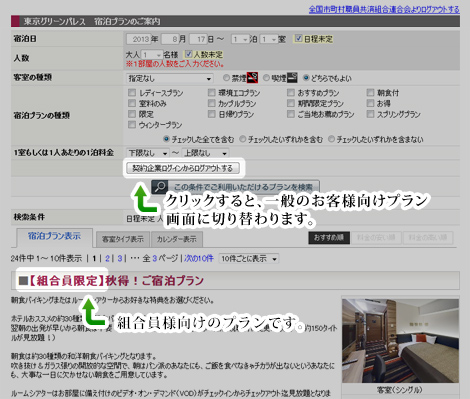
Task: Check the 日帰りプラン checkbox
Action: pyautogui.click(x=212, y=114)
